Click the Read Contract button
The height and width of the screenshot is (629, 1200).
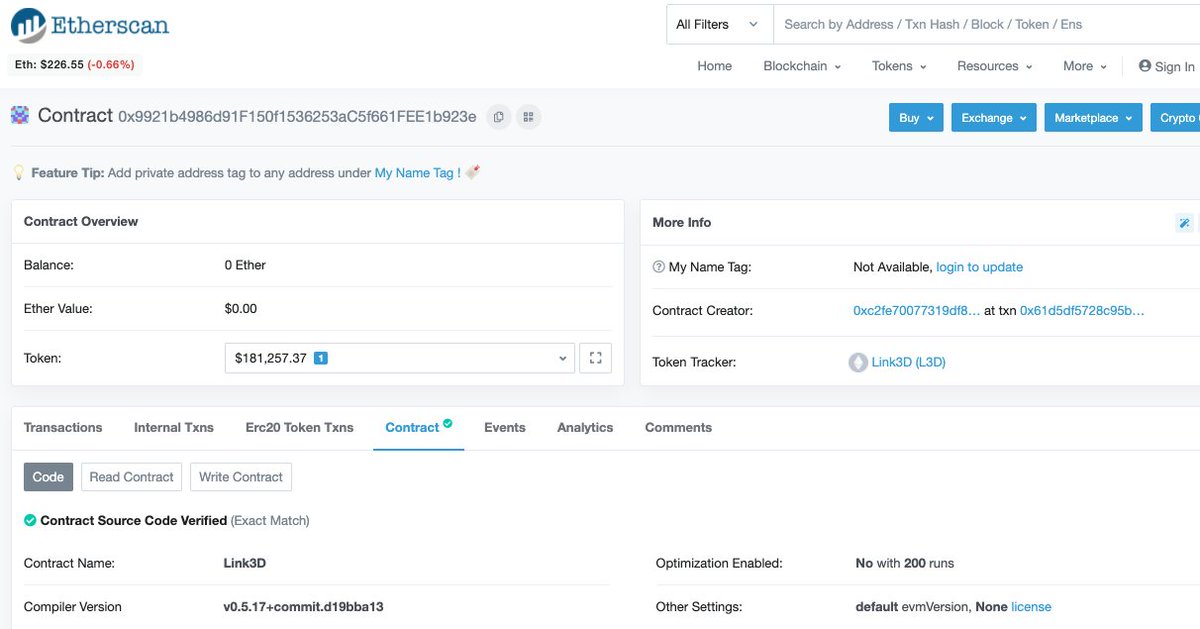click(x=132, y=477)
